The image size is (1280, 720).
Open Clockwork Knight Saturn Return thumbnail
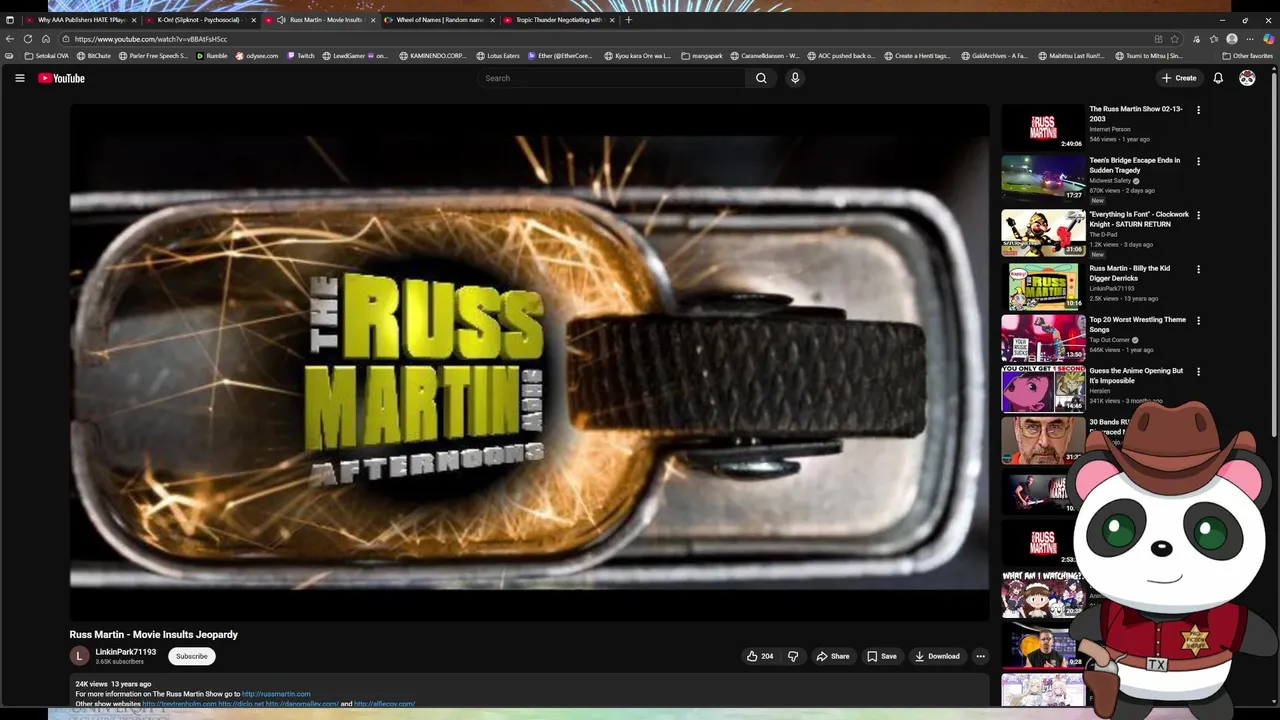tap(1043, 232)
